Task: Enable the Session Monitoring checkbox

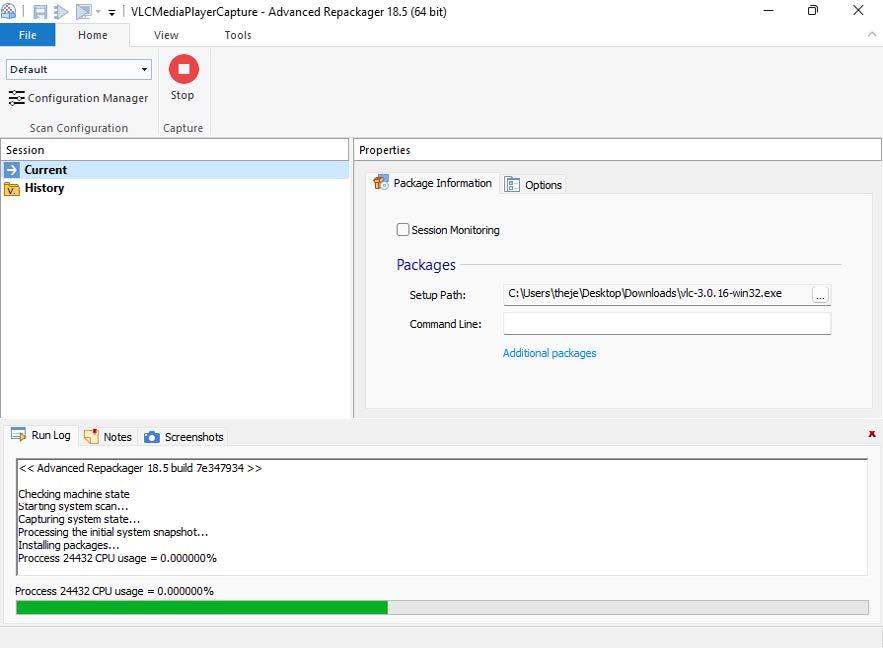Action: pos(403,230)
